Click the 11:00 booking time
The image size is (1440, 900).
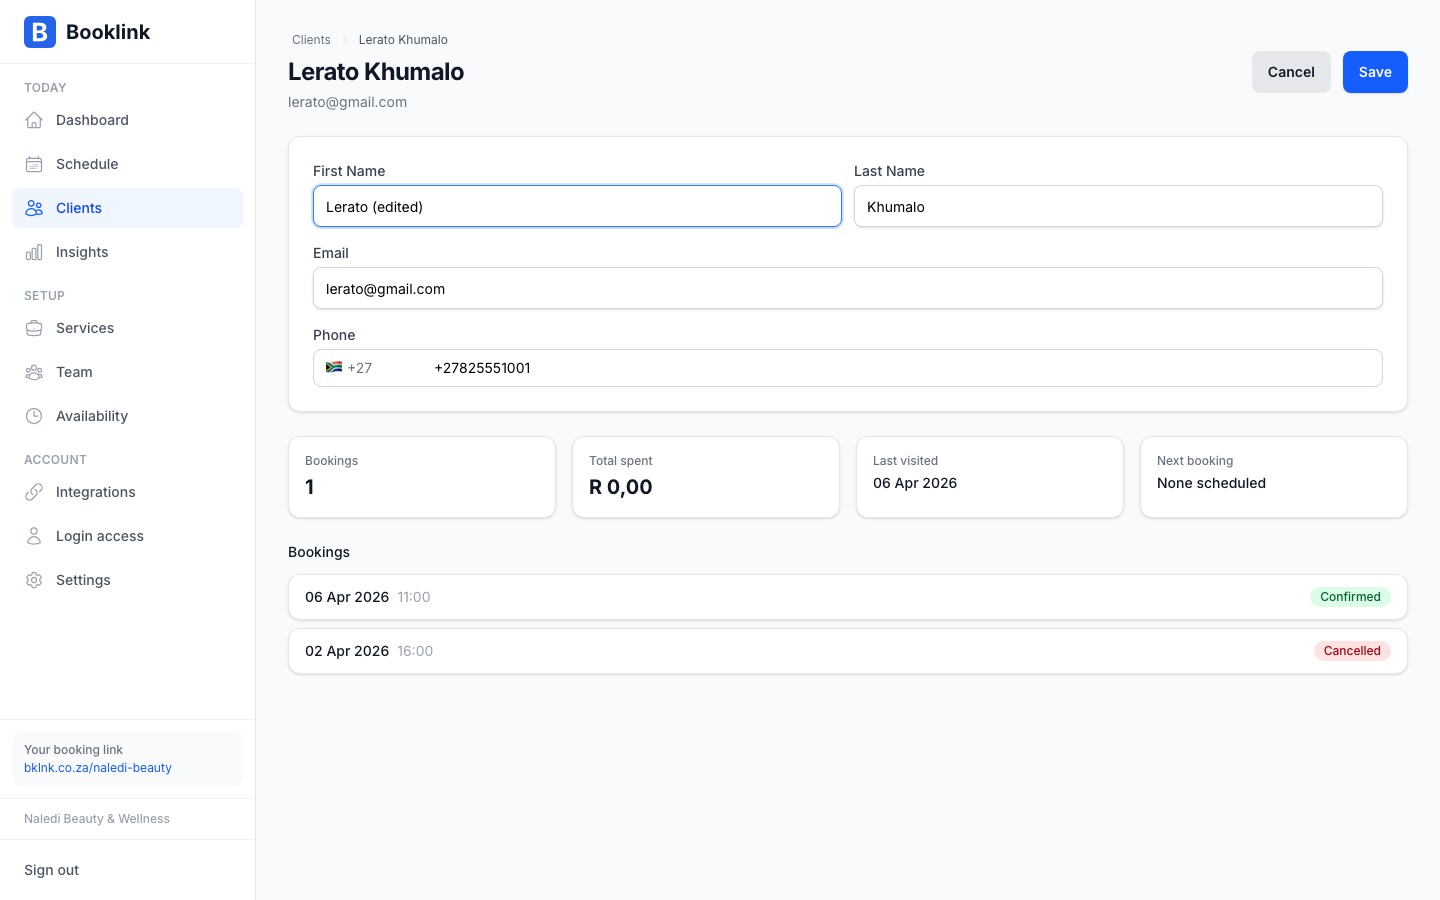click(x=414, y=597)
